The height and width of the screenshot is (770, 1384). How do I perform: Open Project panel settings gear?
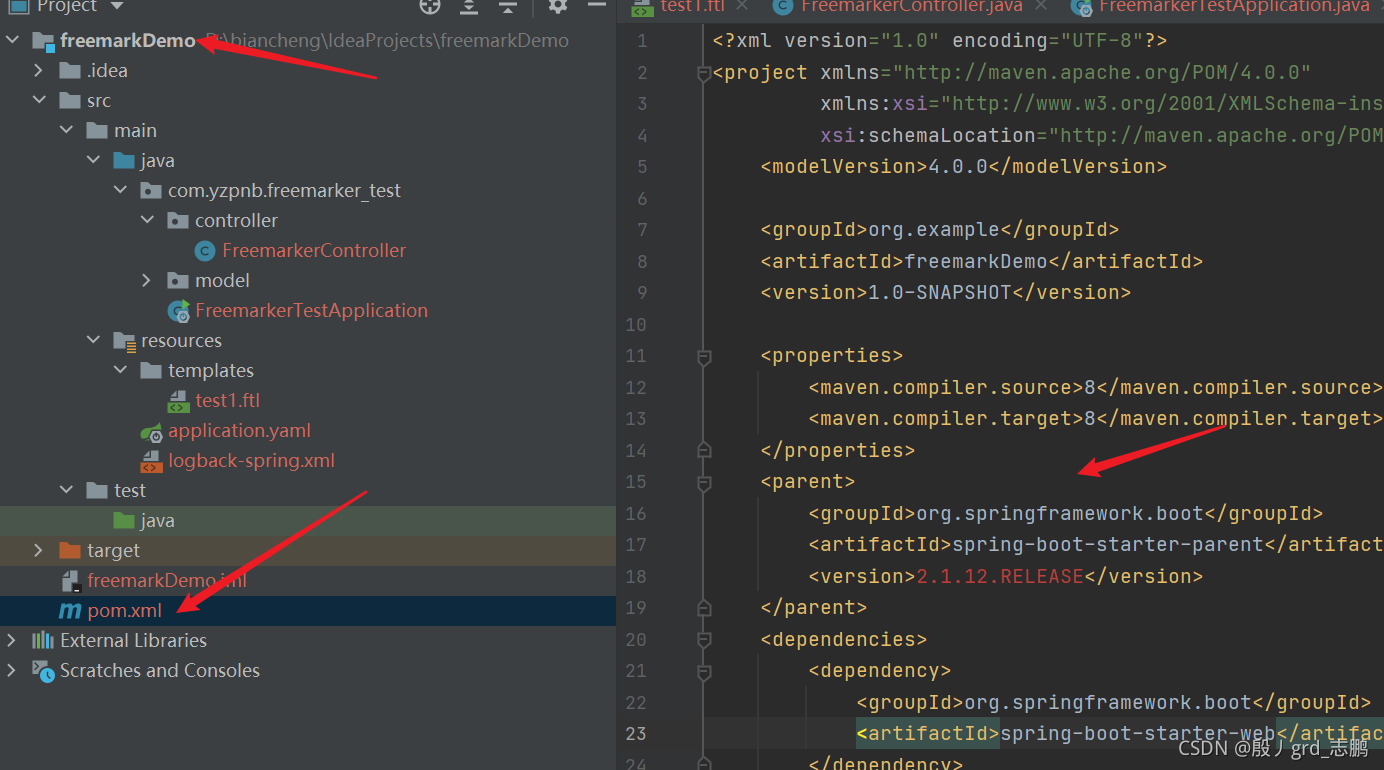coord(558,6)
